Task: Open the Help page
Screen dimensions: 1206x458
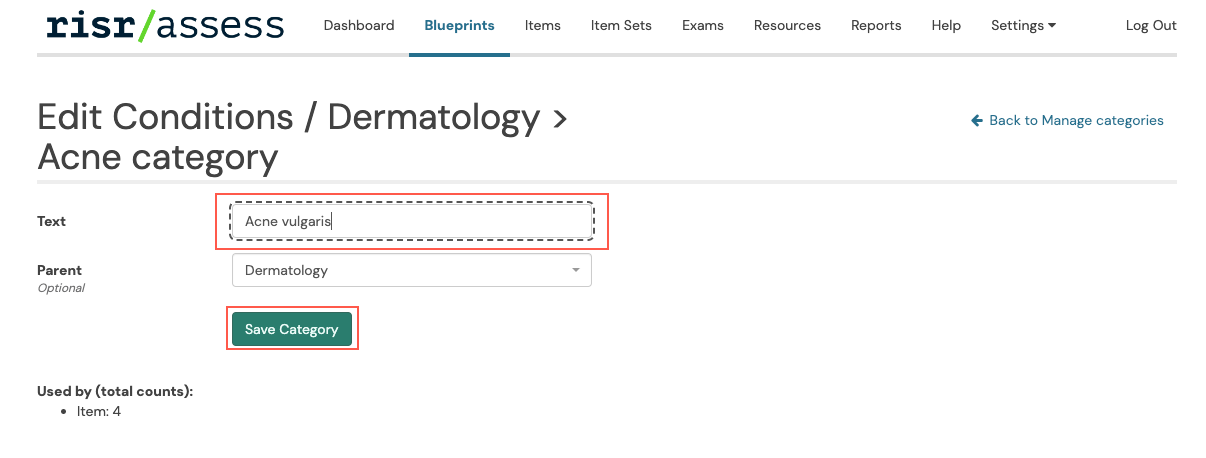Action: coord(946,25)
